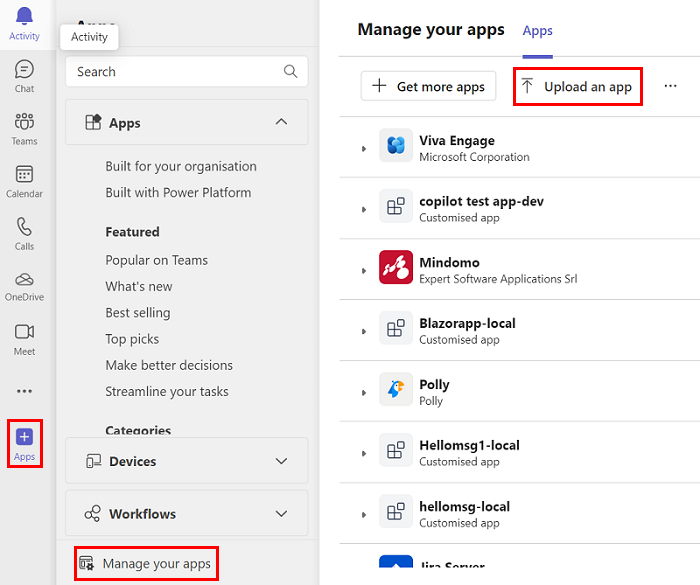The width and height of the screenshot is (700, 585).
Task: Click the Viva Engage app icon
Action: point(396,145)
